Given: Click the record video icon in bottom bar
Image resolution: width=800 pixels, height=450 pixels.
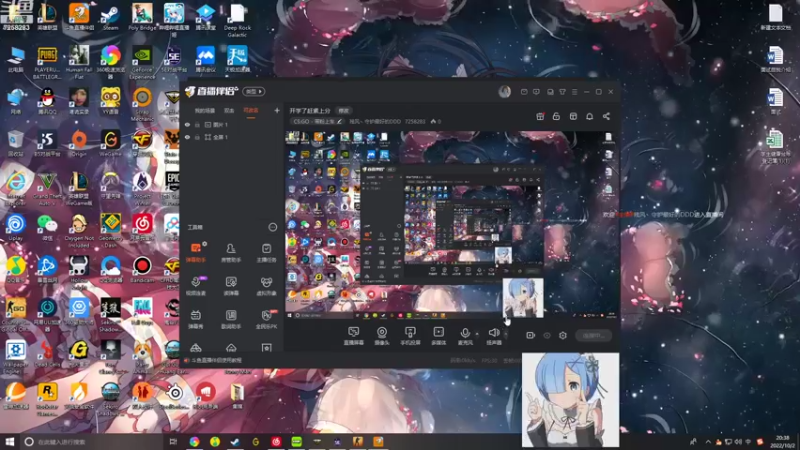Looking at the screenshot, I should pyautogui.click(x=531, y=335).
